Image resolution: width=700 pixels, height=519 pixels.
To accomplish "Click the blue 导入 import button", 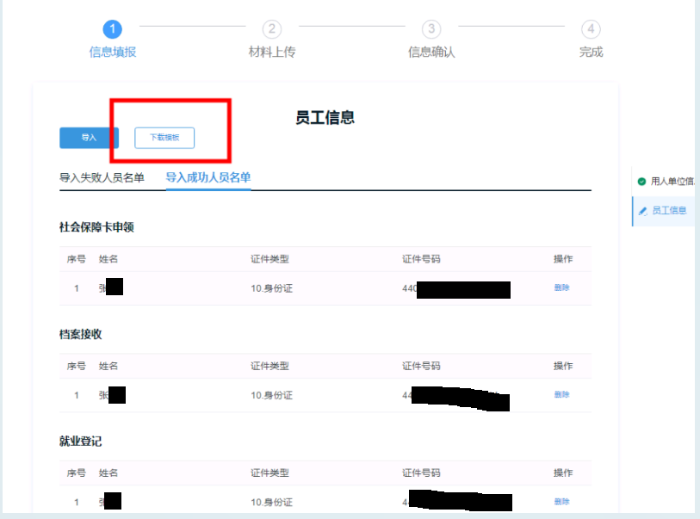I will (89, 137).
